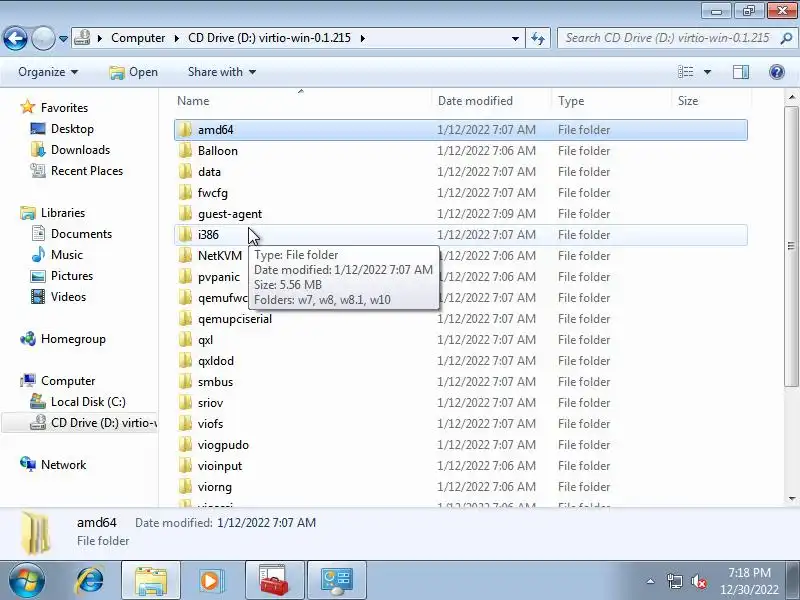This screenshot has height=600, width=800.
Task: Open Desktop in the navigation pane
Action: click(72, 129)
